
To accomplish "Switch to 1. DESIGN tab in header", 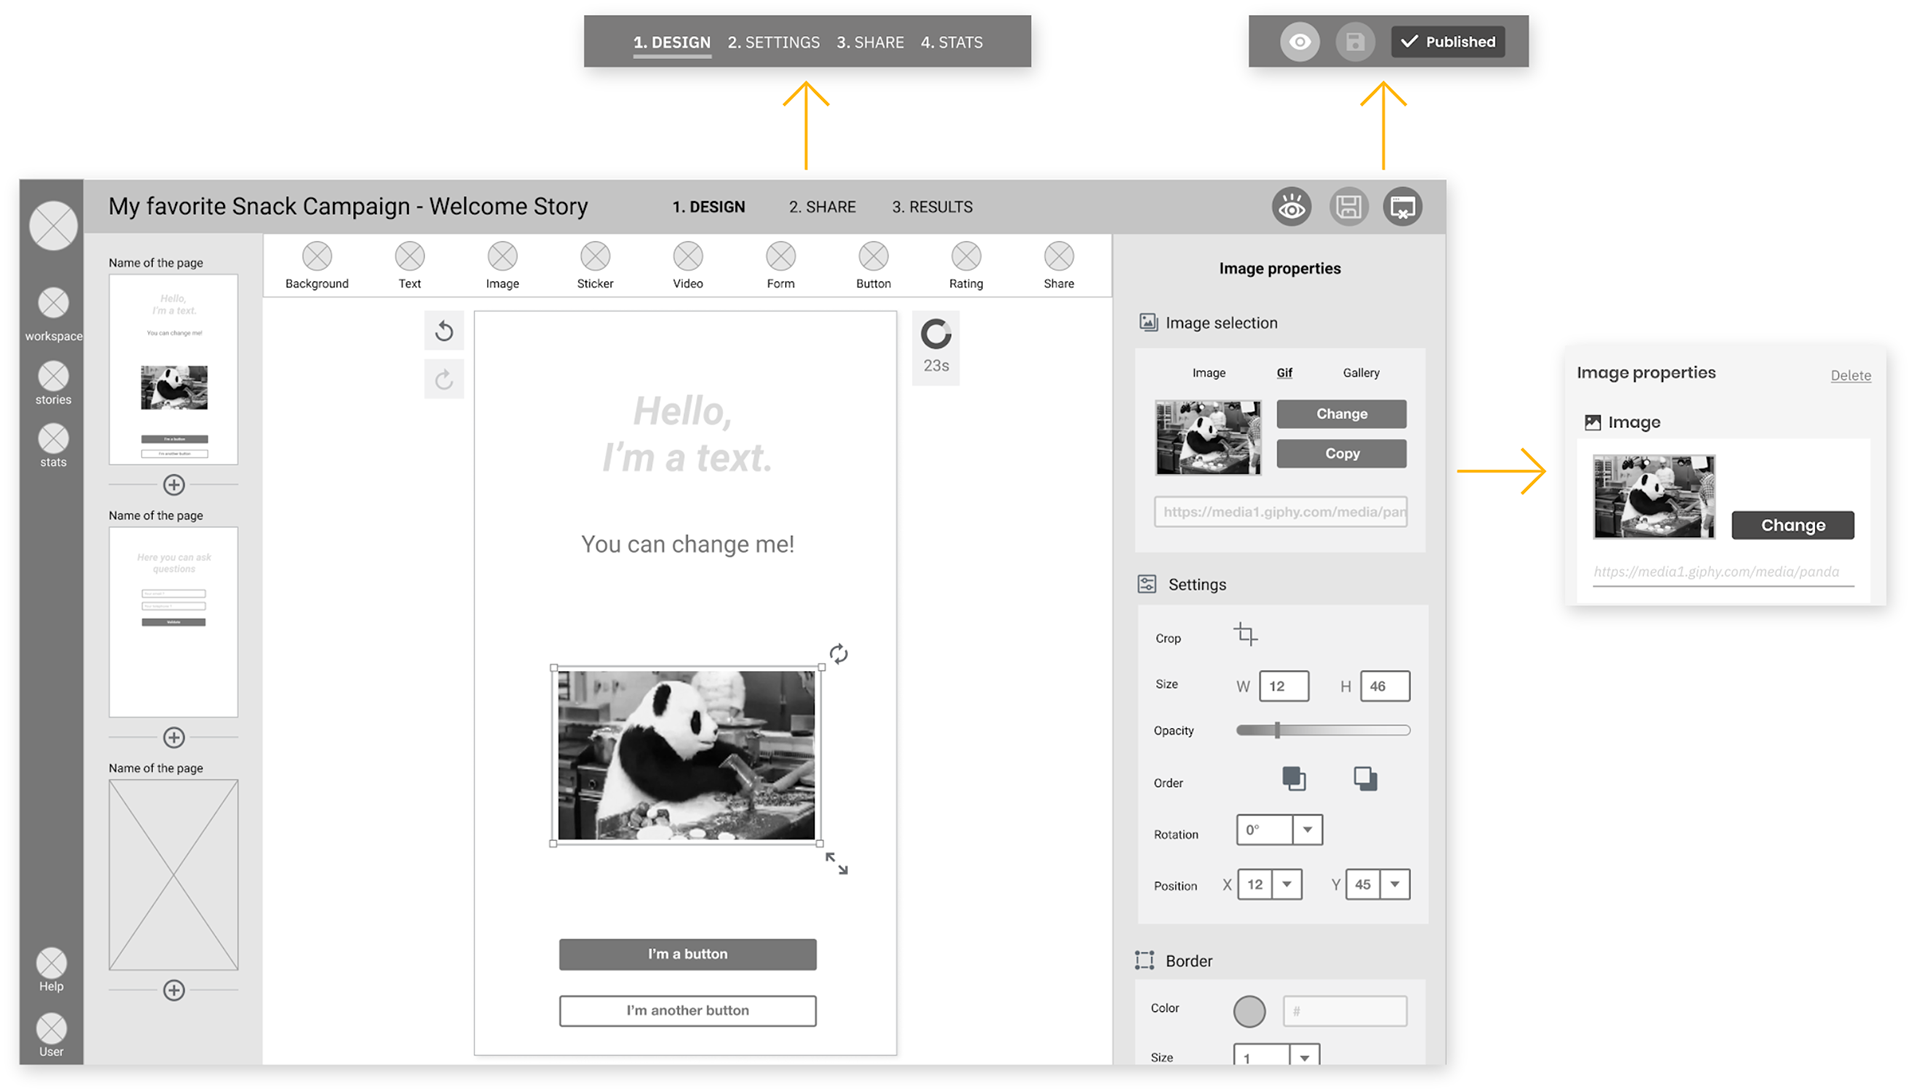I will coord(709,207).
